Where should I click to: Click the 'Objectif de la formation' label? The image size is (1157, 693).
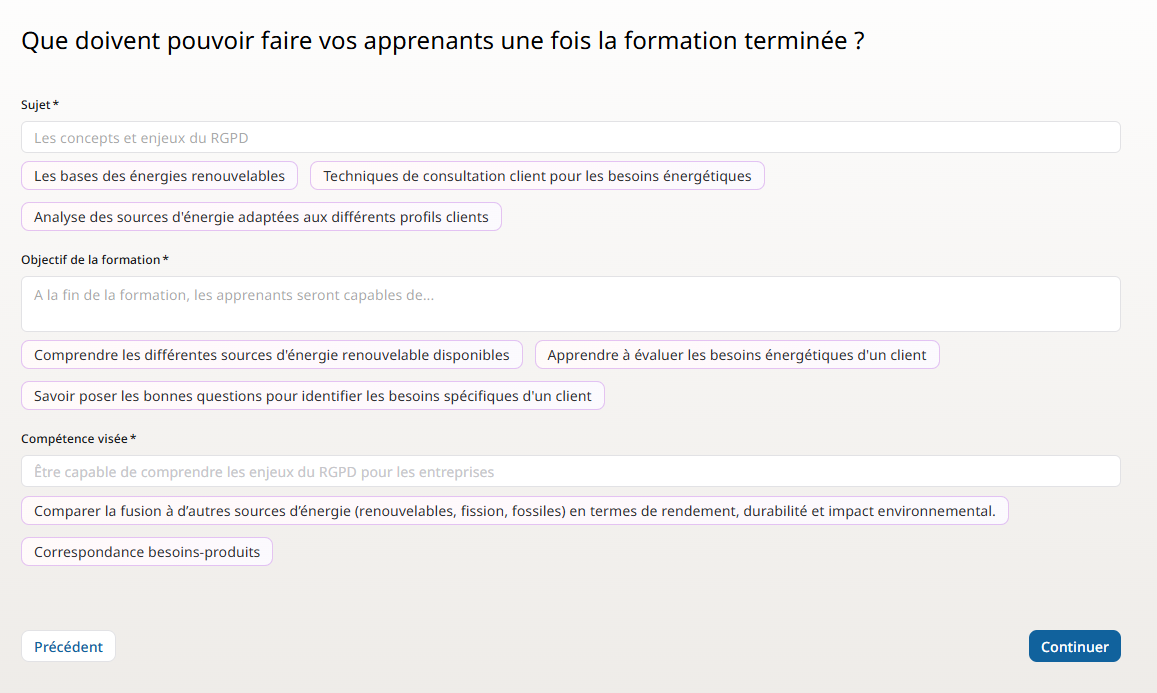coord(90,260)
